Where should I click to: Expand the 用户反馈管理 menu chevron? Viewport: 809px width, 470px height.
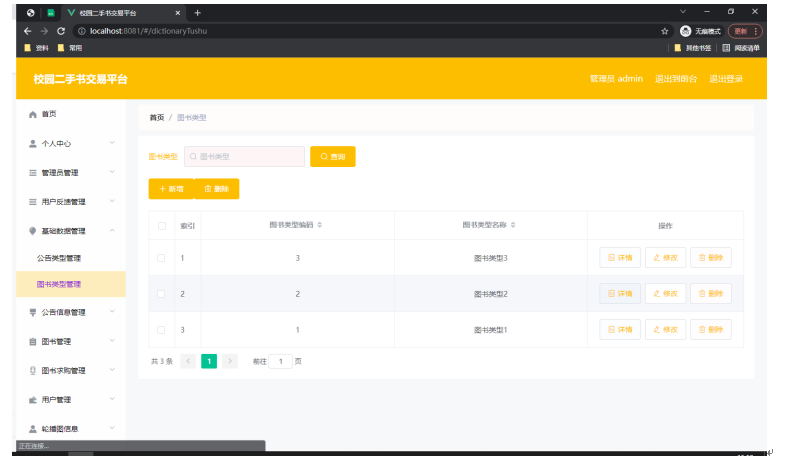(112, 201)
